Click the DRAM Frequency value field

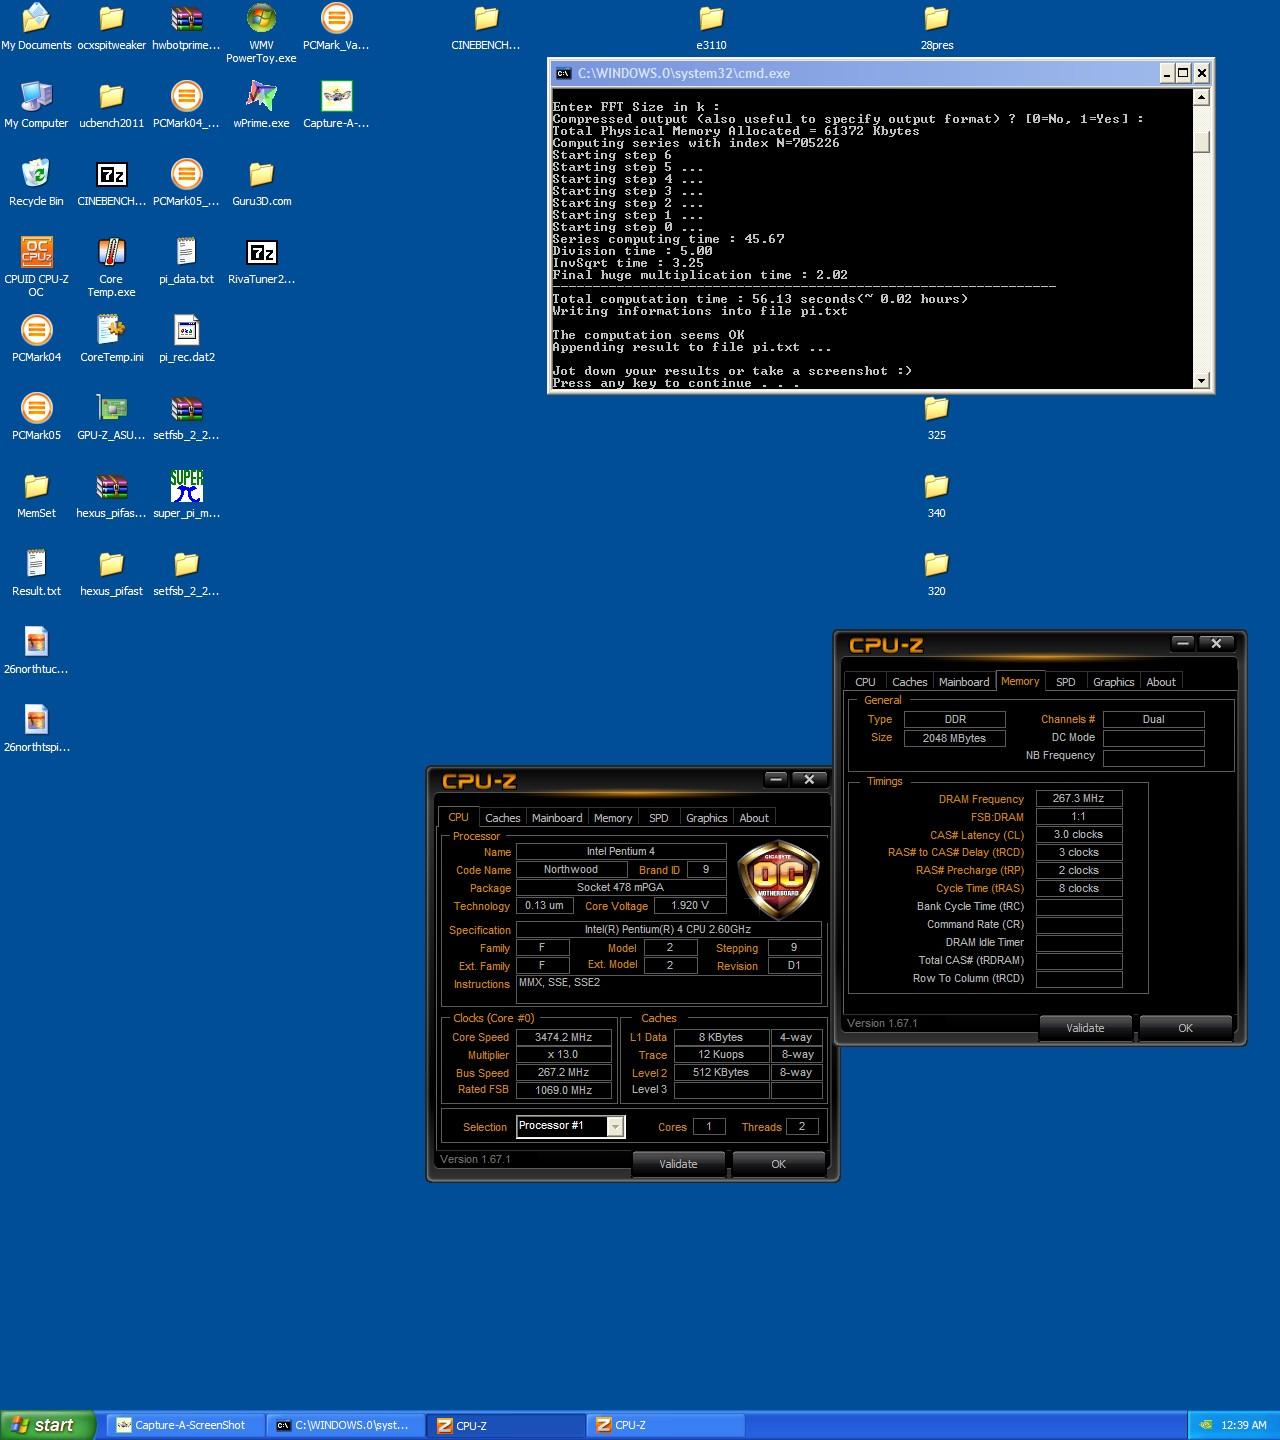coord(1079,798)
